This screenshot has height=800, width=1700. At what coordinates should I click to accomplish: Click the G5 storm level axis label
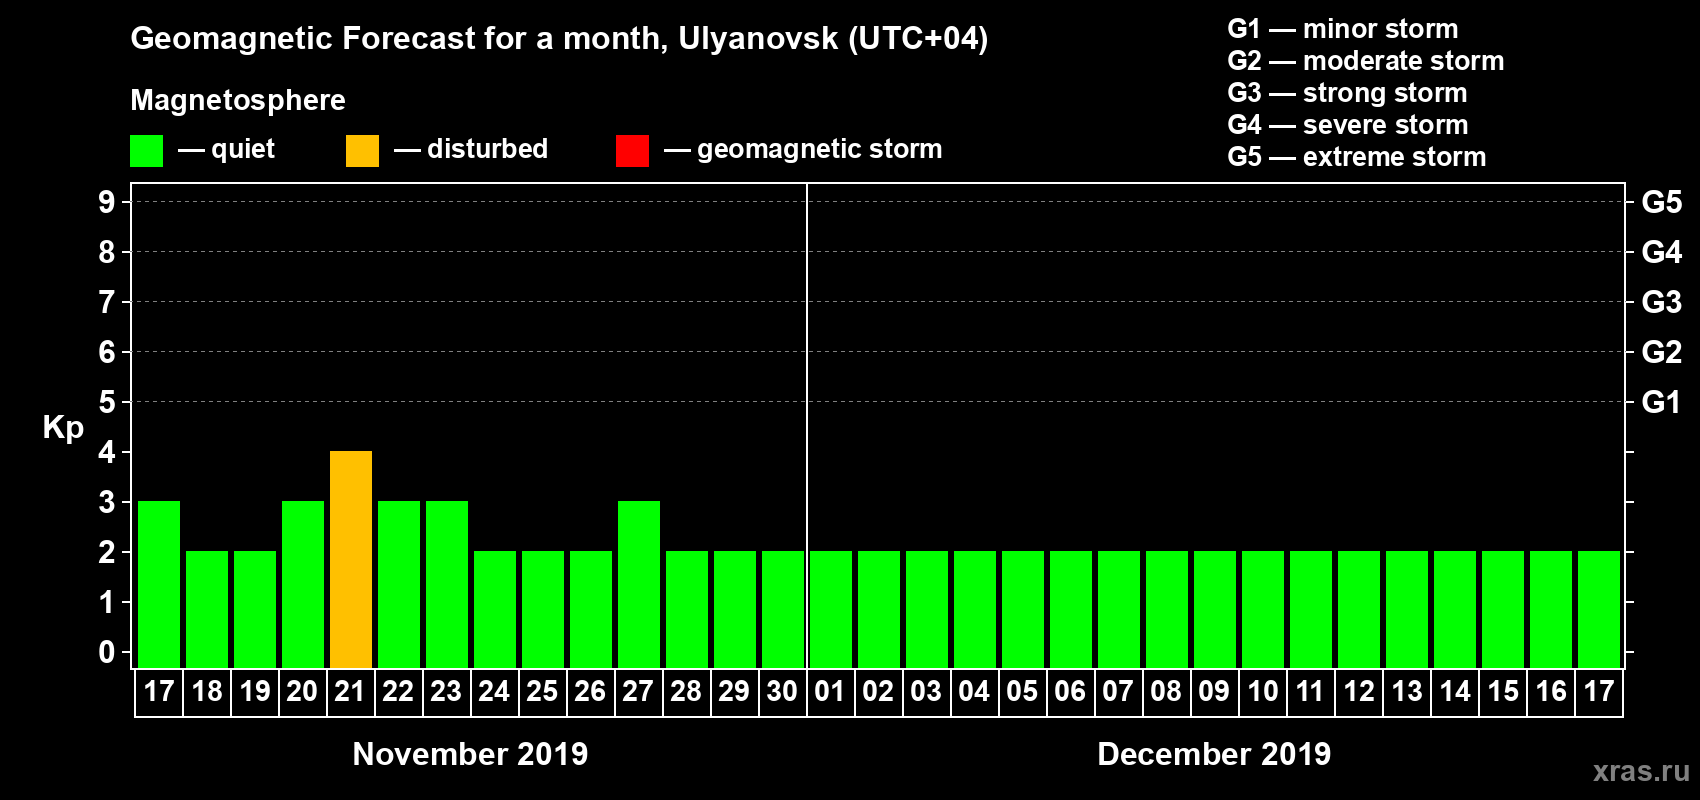1661,202
